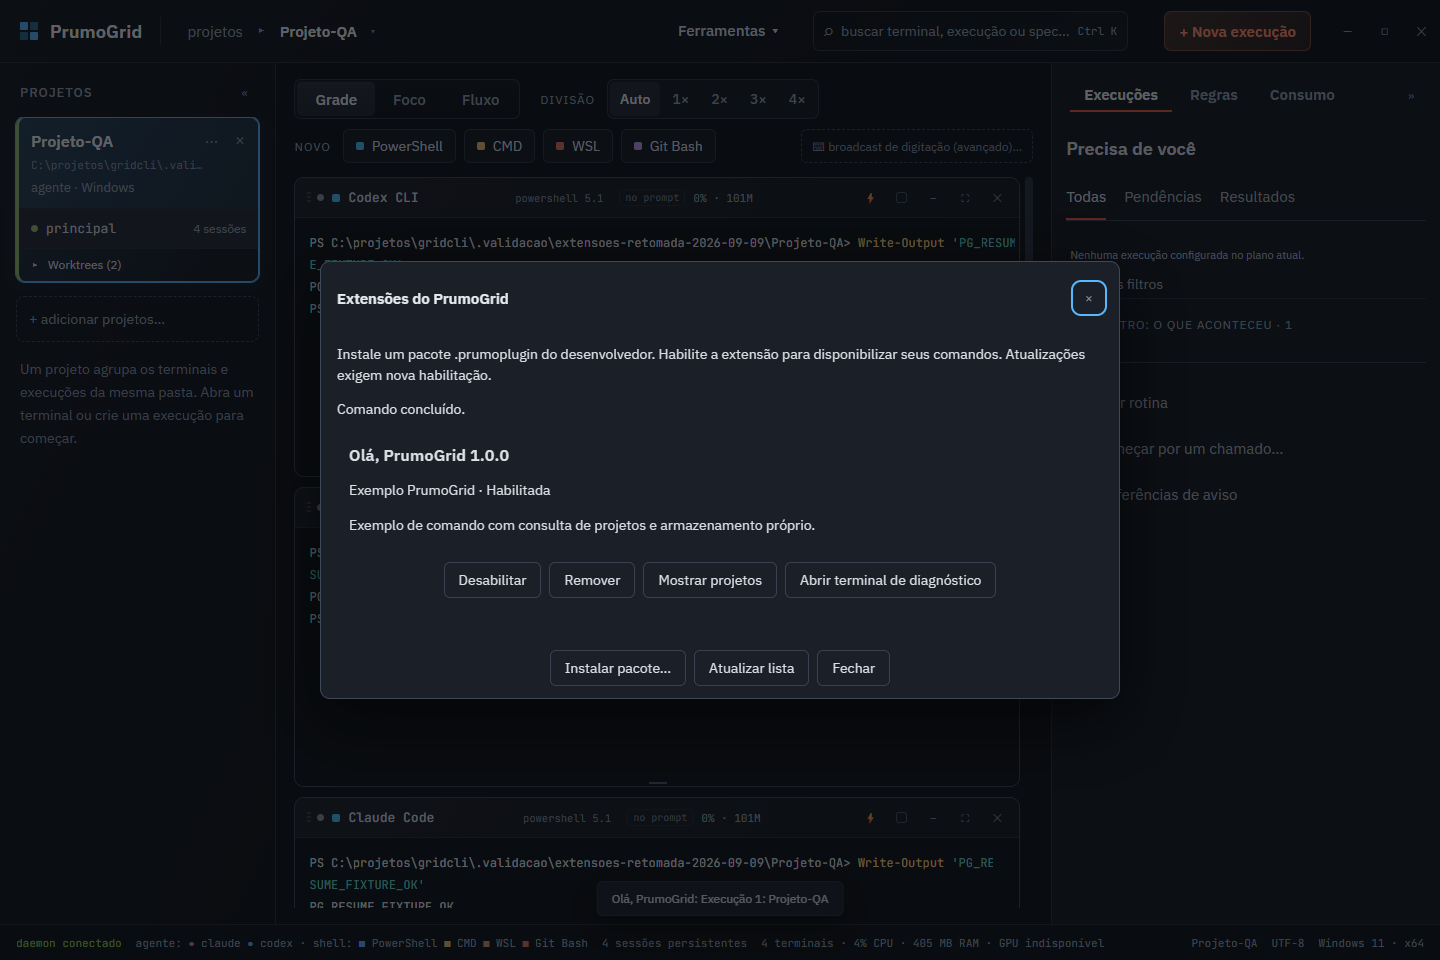Collapse the Projetos sidebar panel
The height and width of the screenshot is (960, 1440).
click(x=244, y=93)
